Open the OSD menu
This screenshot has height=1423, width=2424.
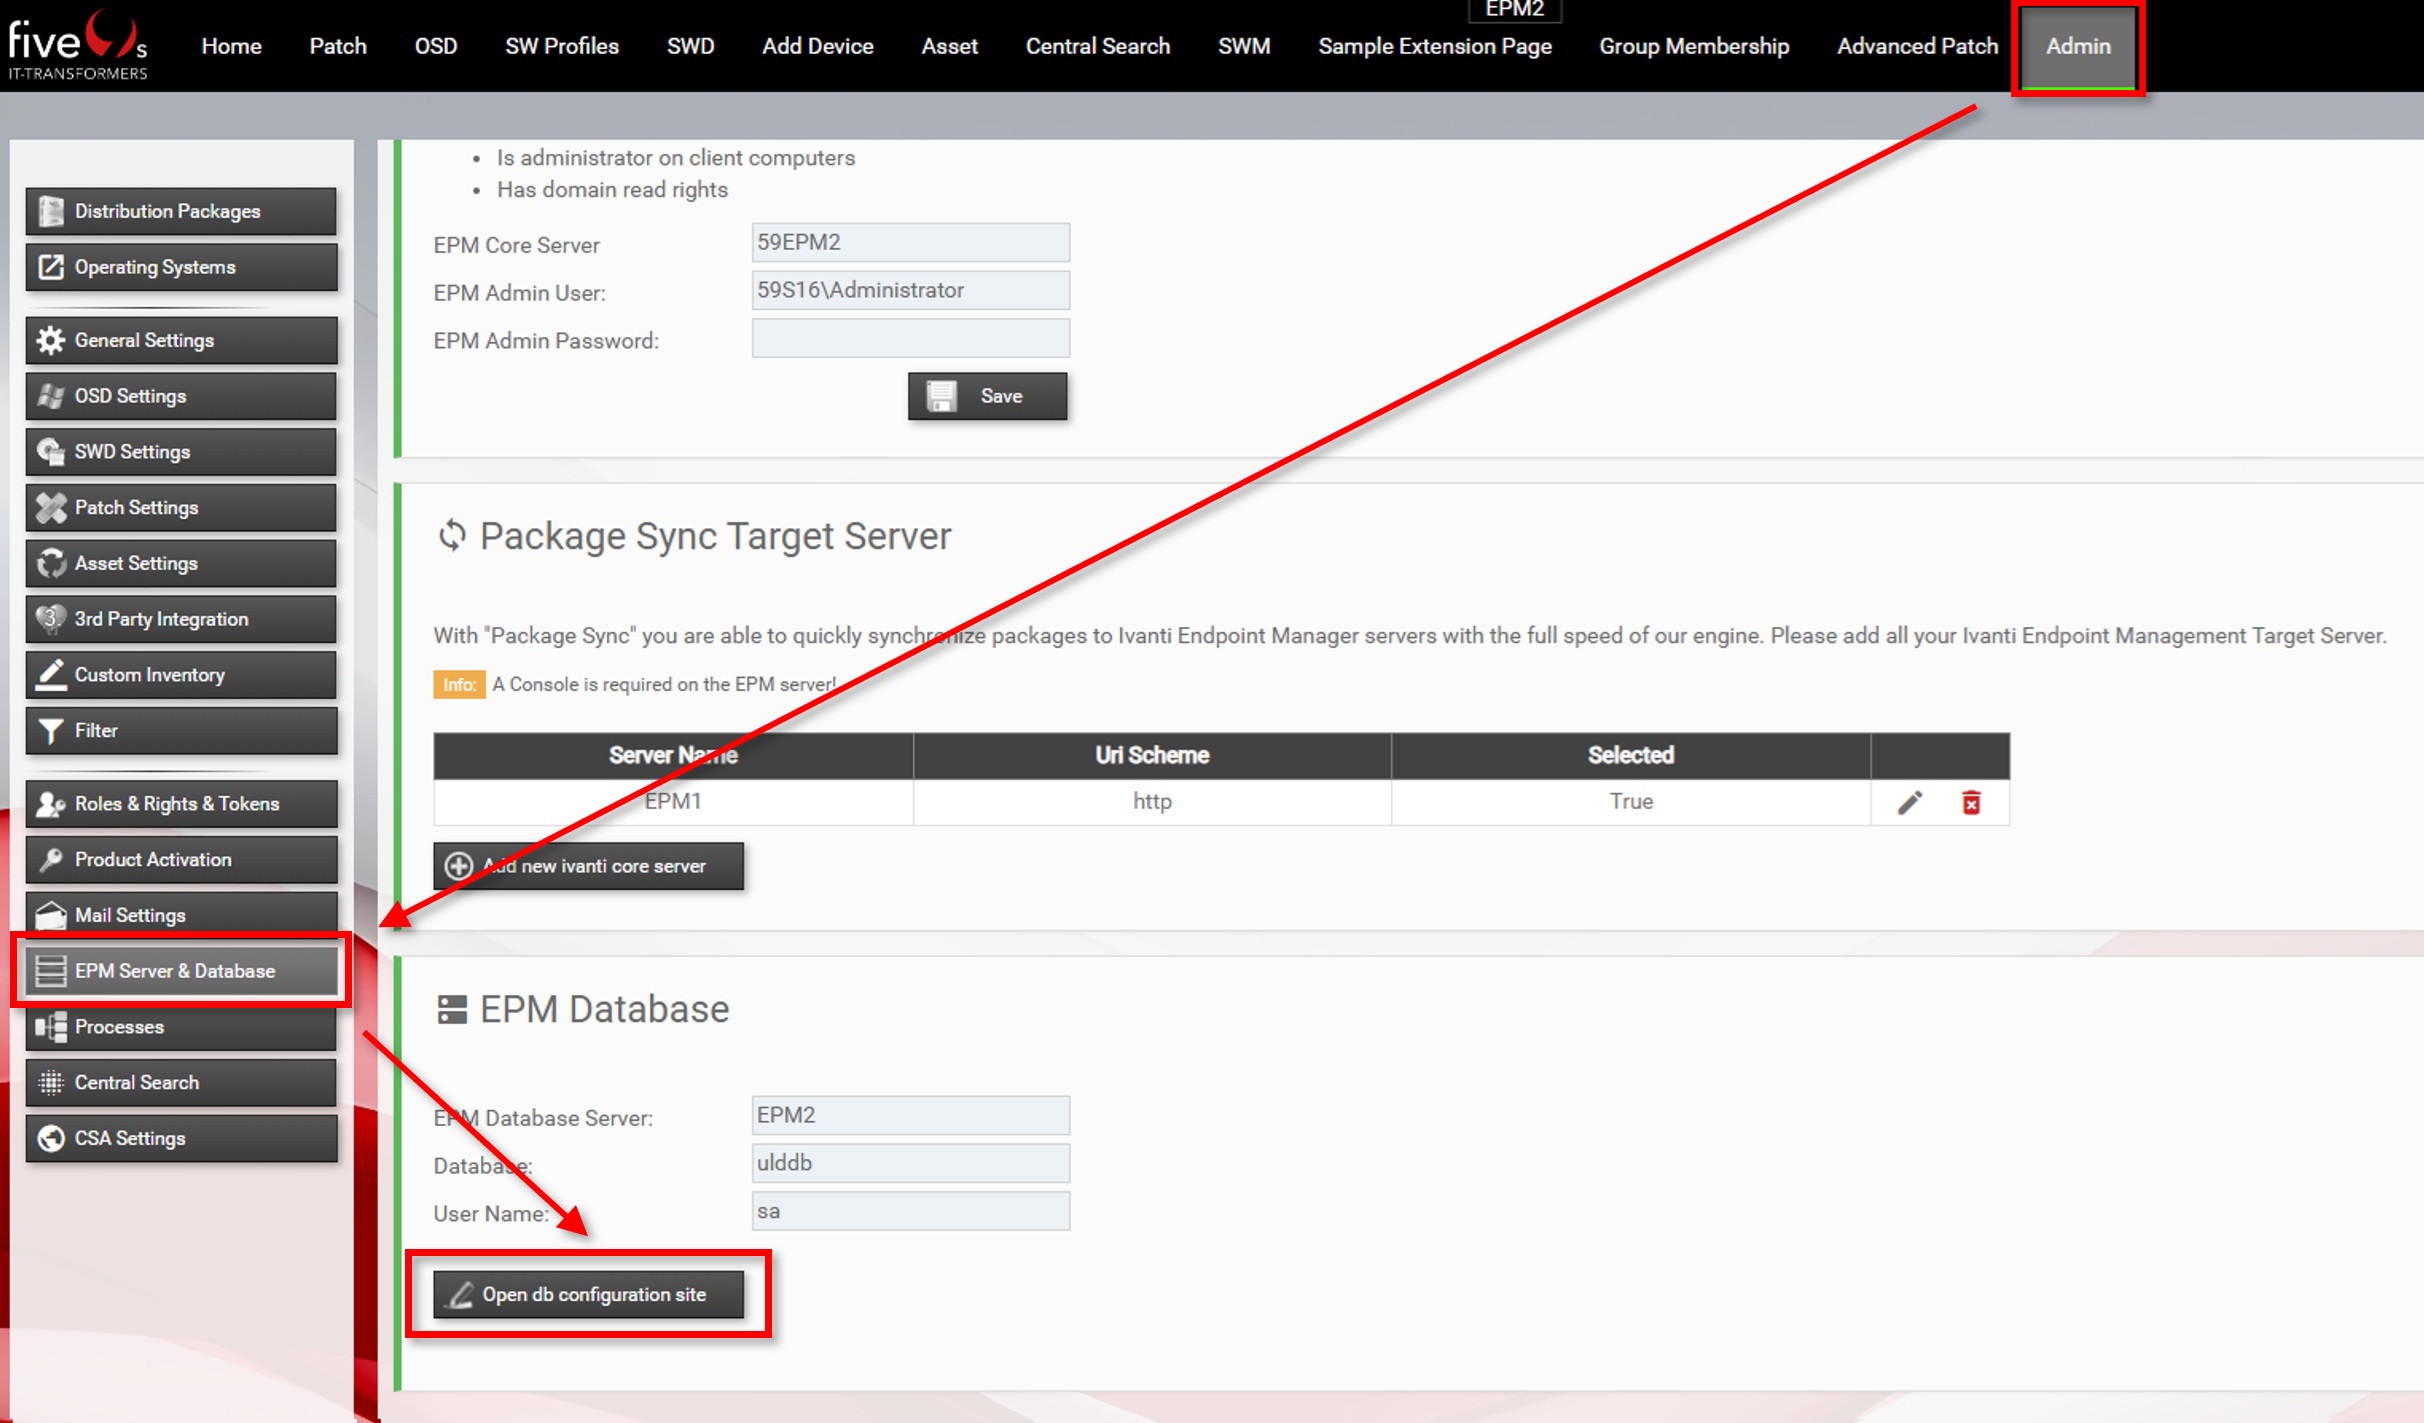click(x=436, y=46)
